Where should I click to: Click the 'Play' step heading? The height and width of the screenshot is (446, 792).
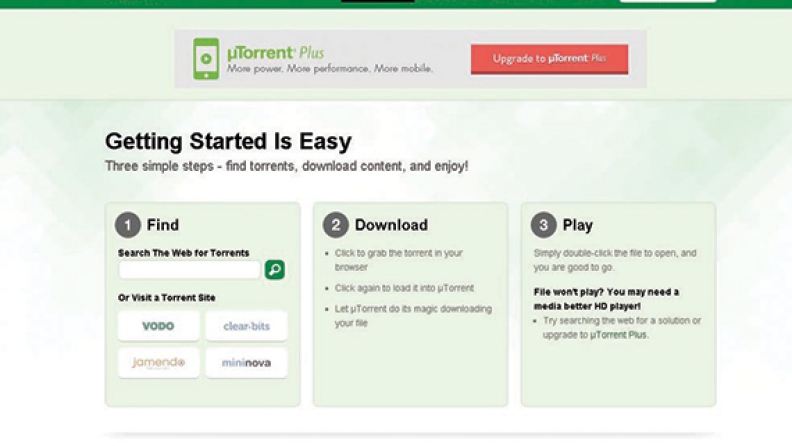coord(578,225)
